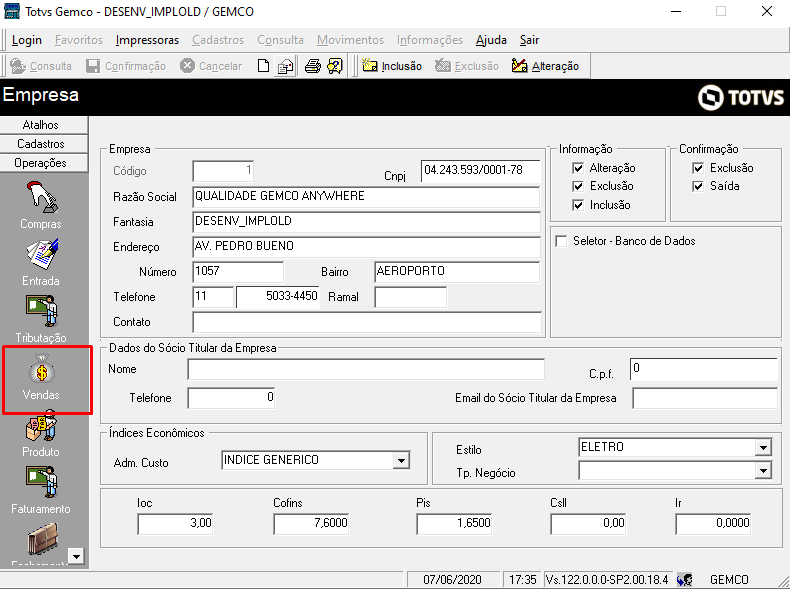This screenshot has height=589, width=790.
Task: Click the document properties toolbar icon
Action: pyautogui.click(x=286, y=66)
